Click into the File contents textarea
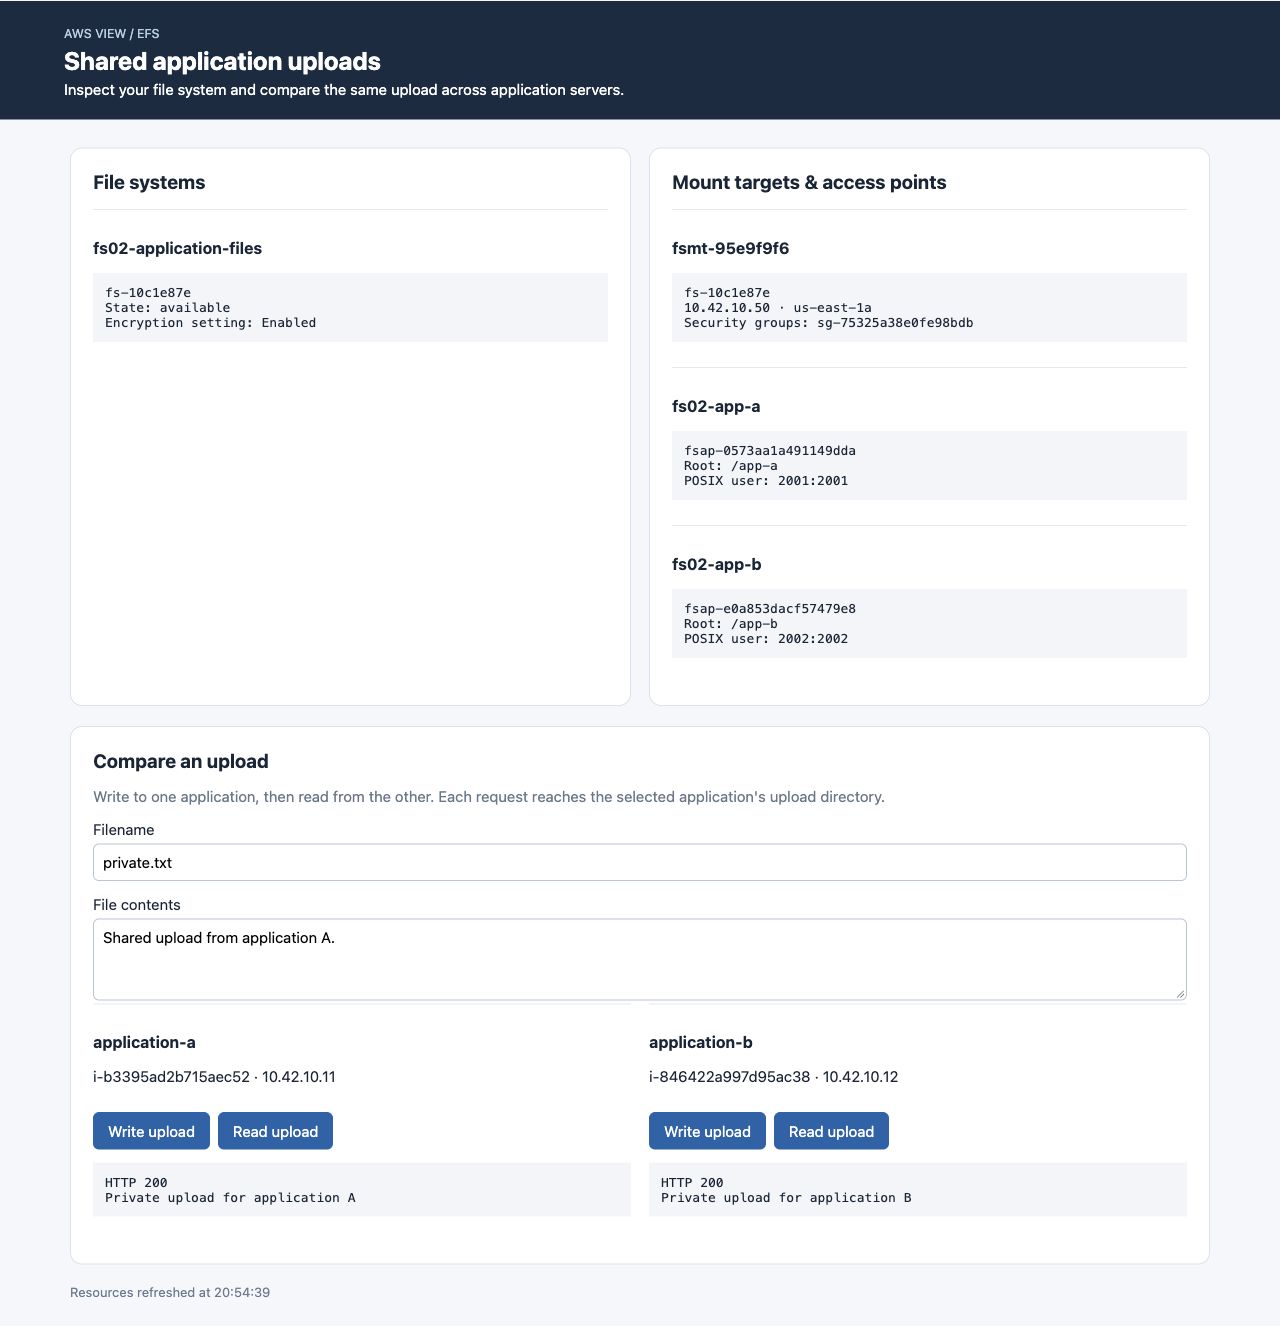 click(x=640, y=959)
